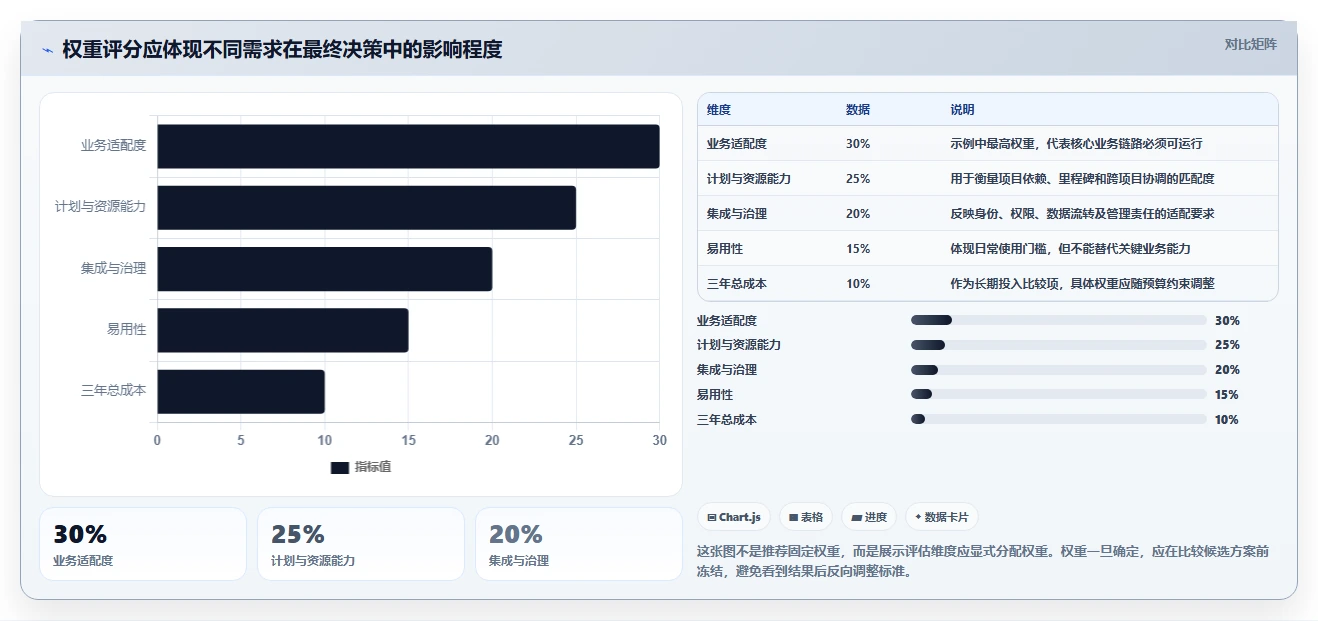The height and width of the screenshot is (621, 1318).
Task: Click the 20% 集成与治理 data card
Action: tap(579, 544)
